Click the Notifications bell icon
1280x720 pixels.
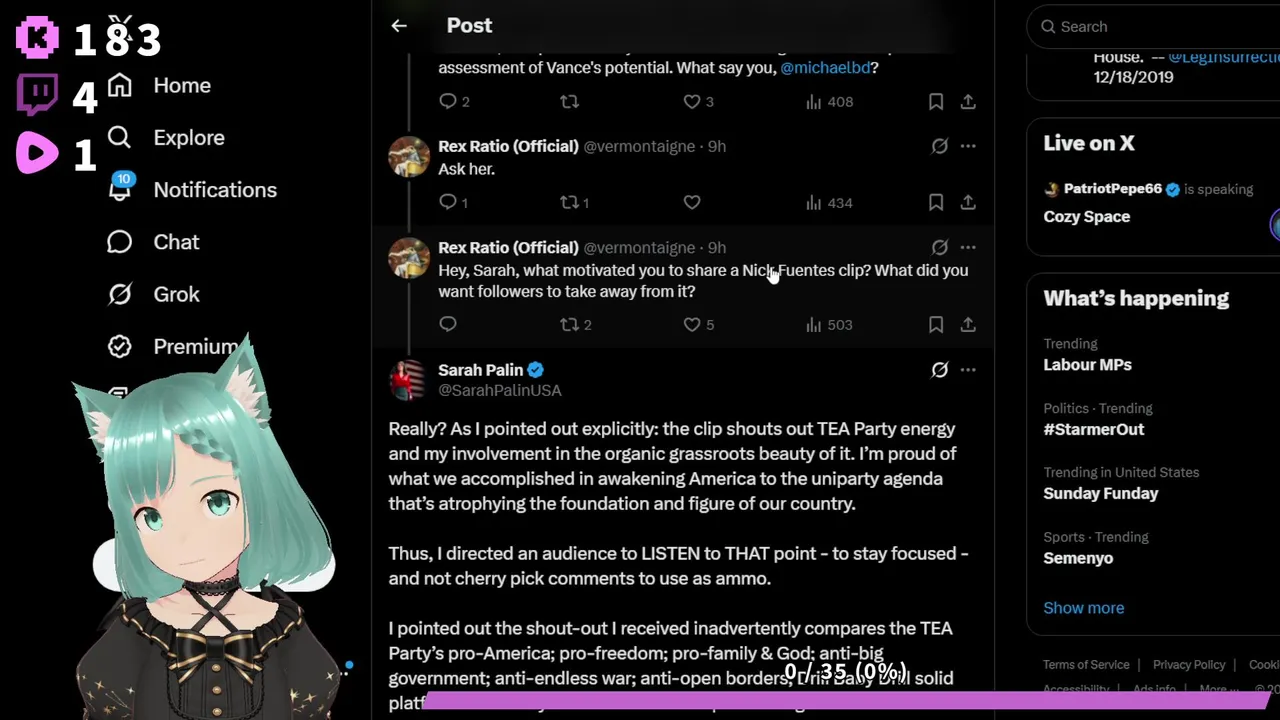point(120,188)
